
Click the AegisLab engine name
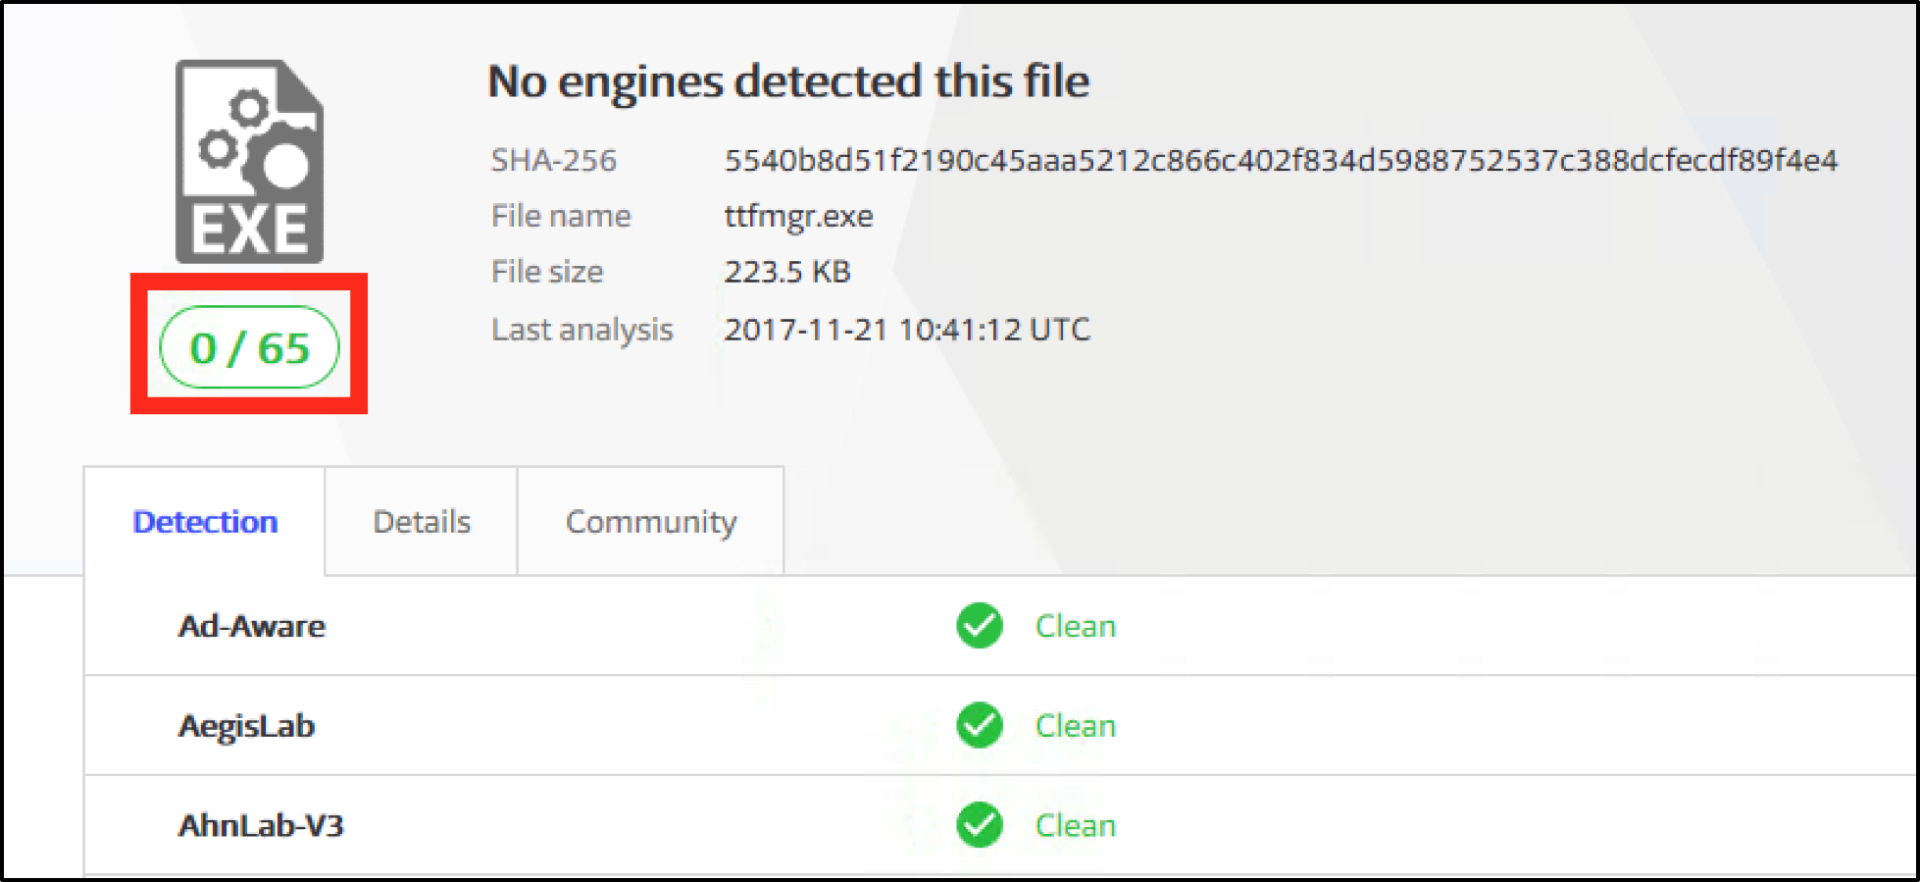pos(247,726)
